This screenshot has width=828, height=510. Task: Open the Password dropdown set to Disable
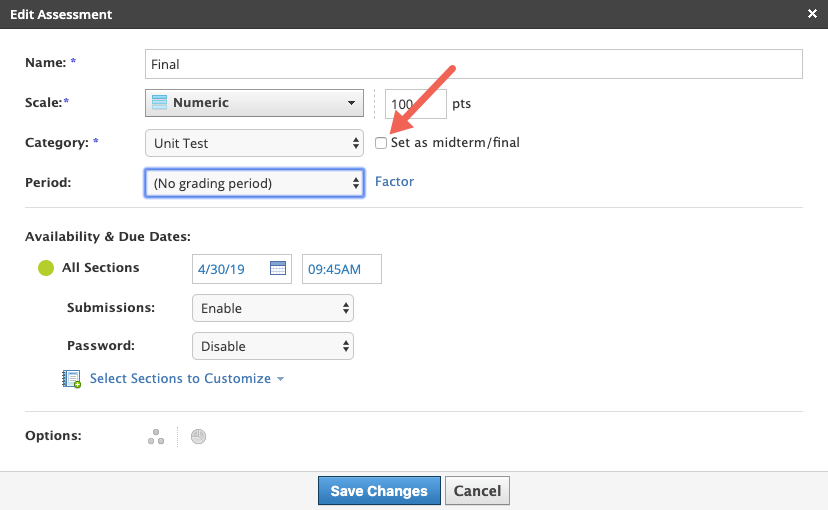pos(272,346)
